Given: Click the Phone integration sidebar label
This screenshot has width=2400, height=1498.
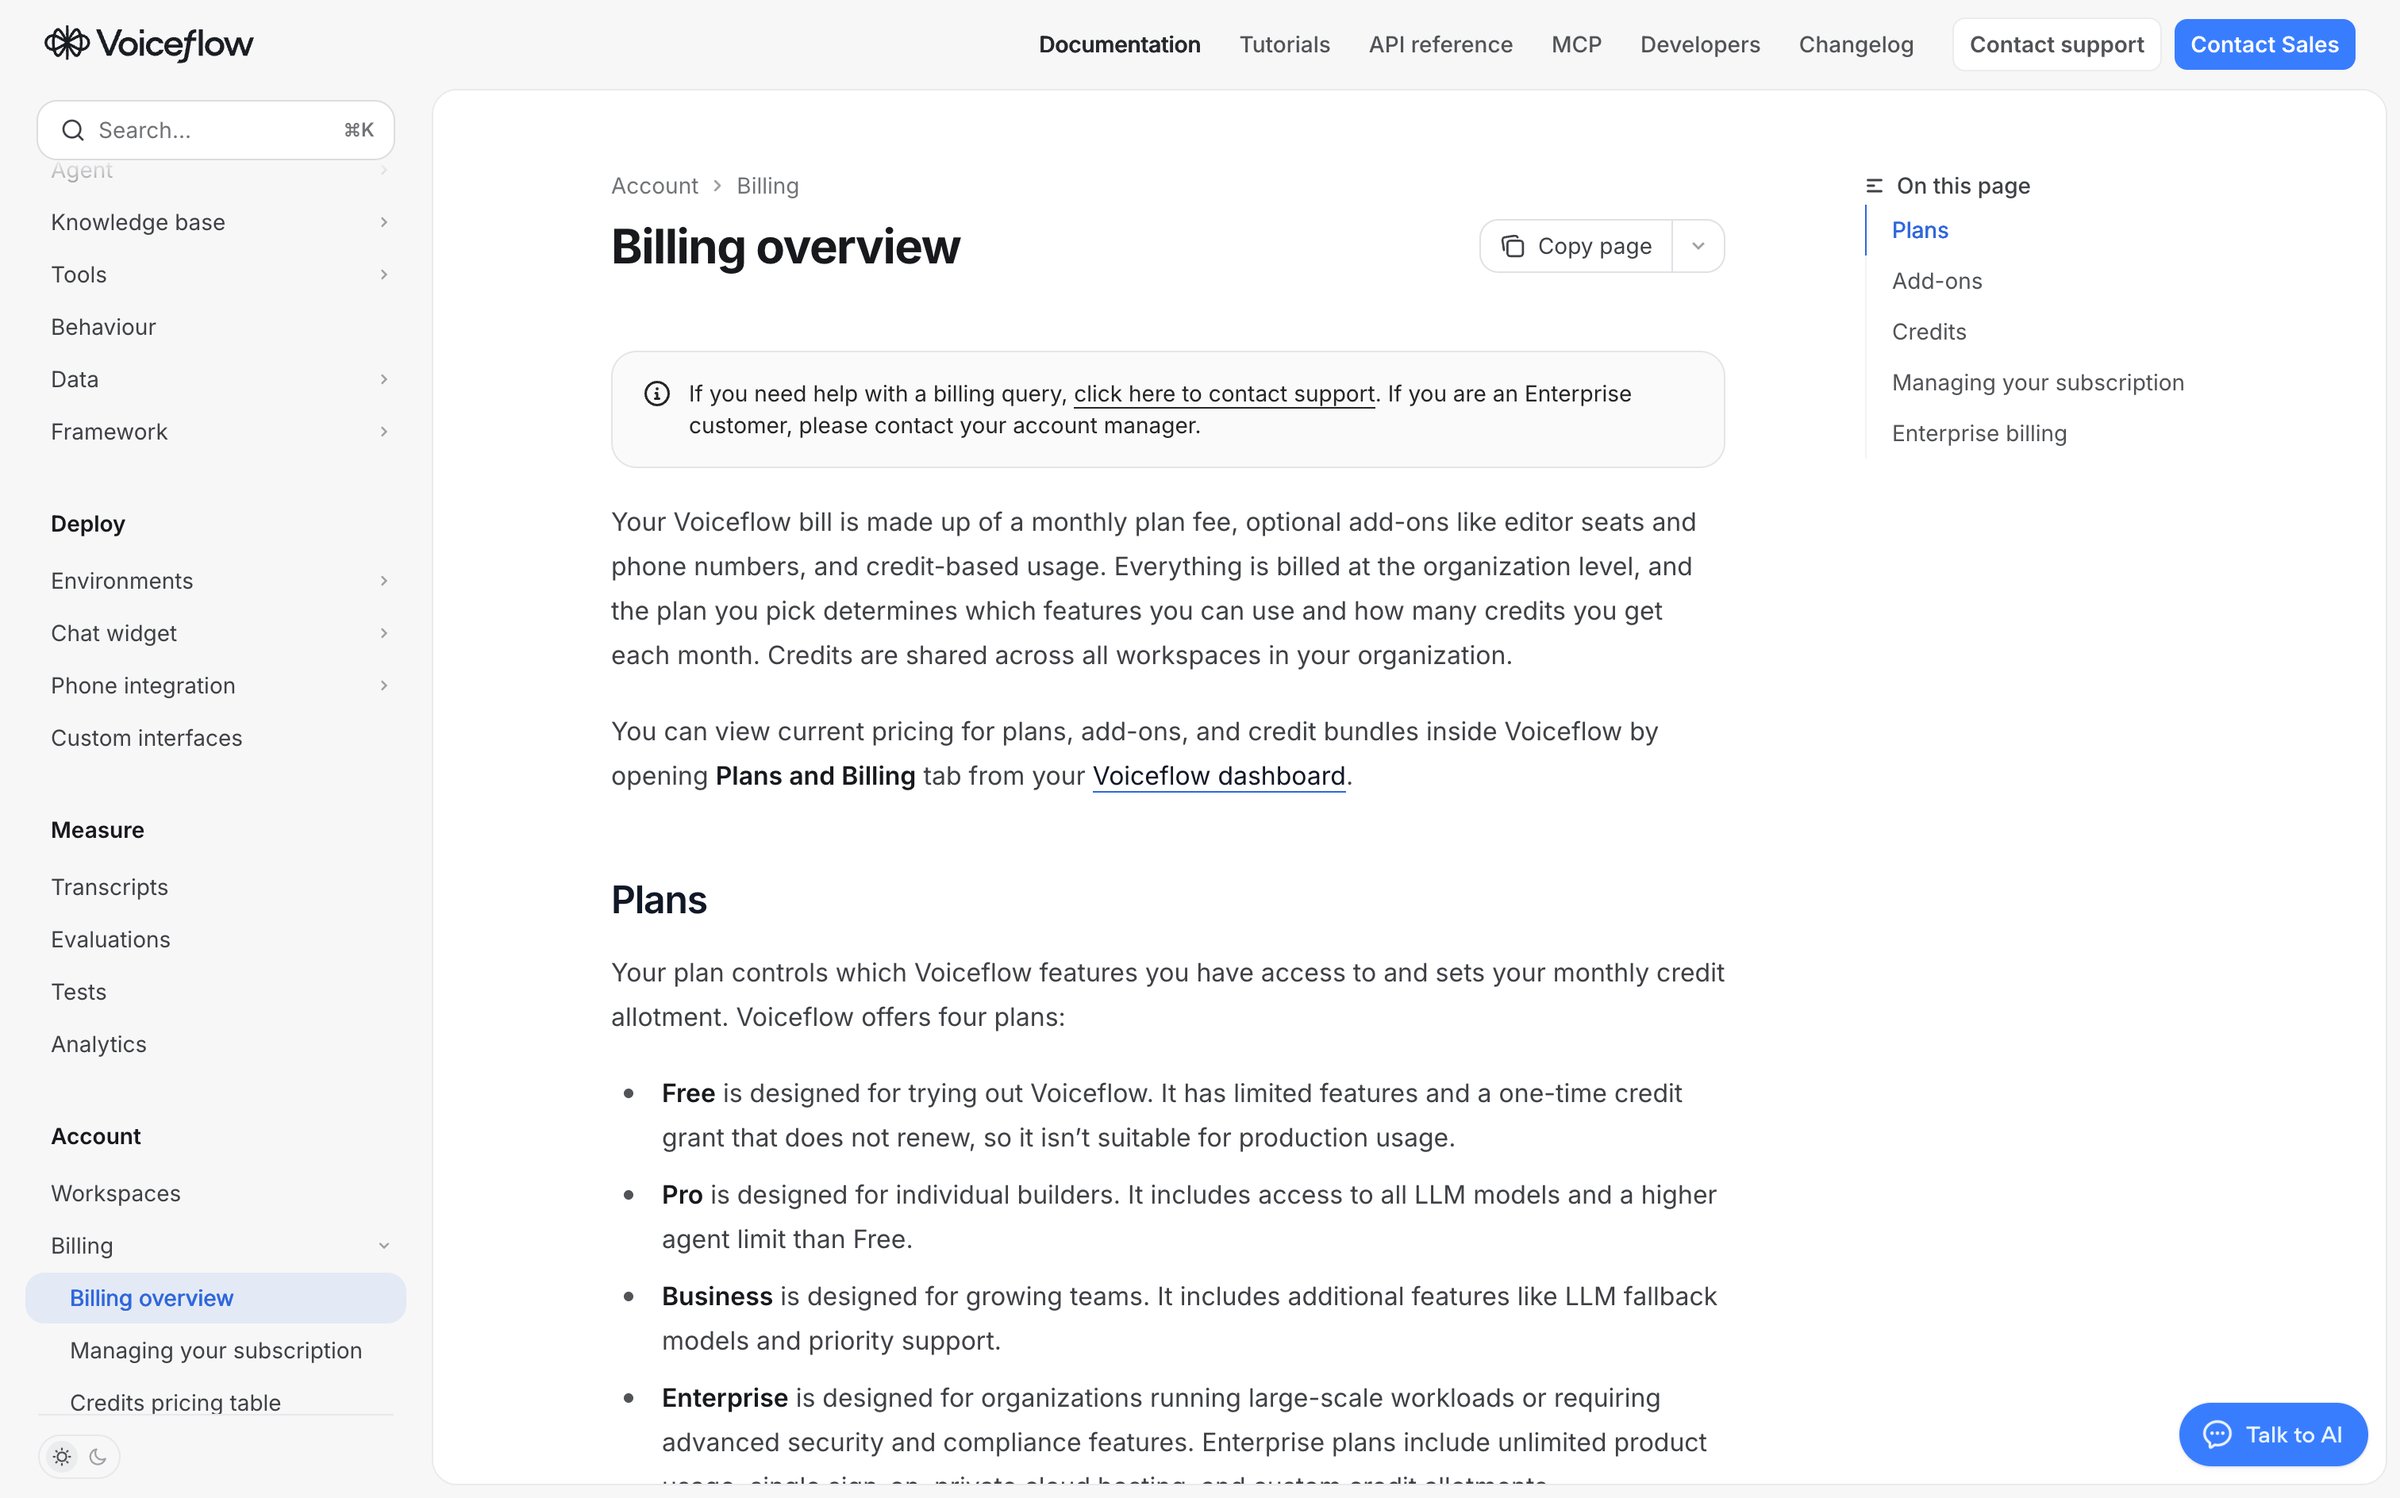Looking at the screenshot, I should (x=143, y=685).
